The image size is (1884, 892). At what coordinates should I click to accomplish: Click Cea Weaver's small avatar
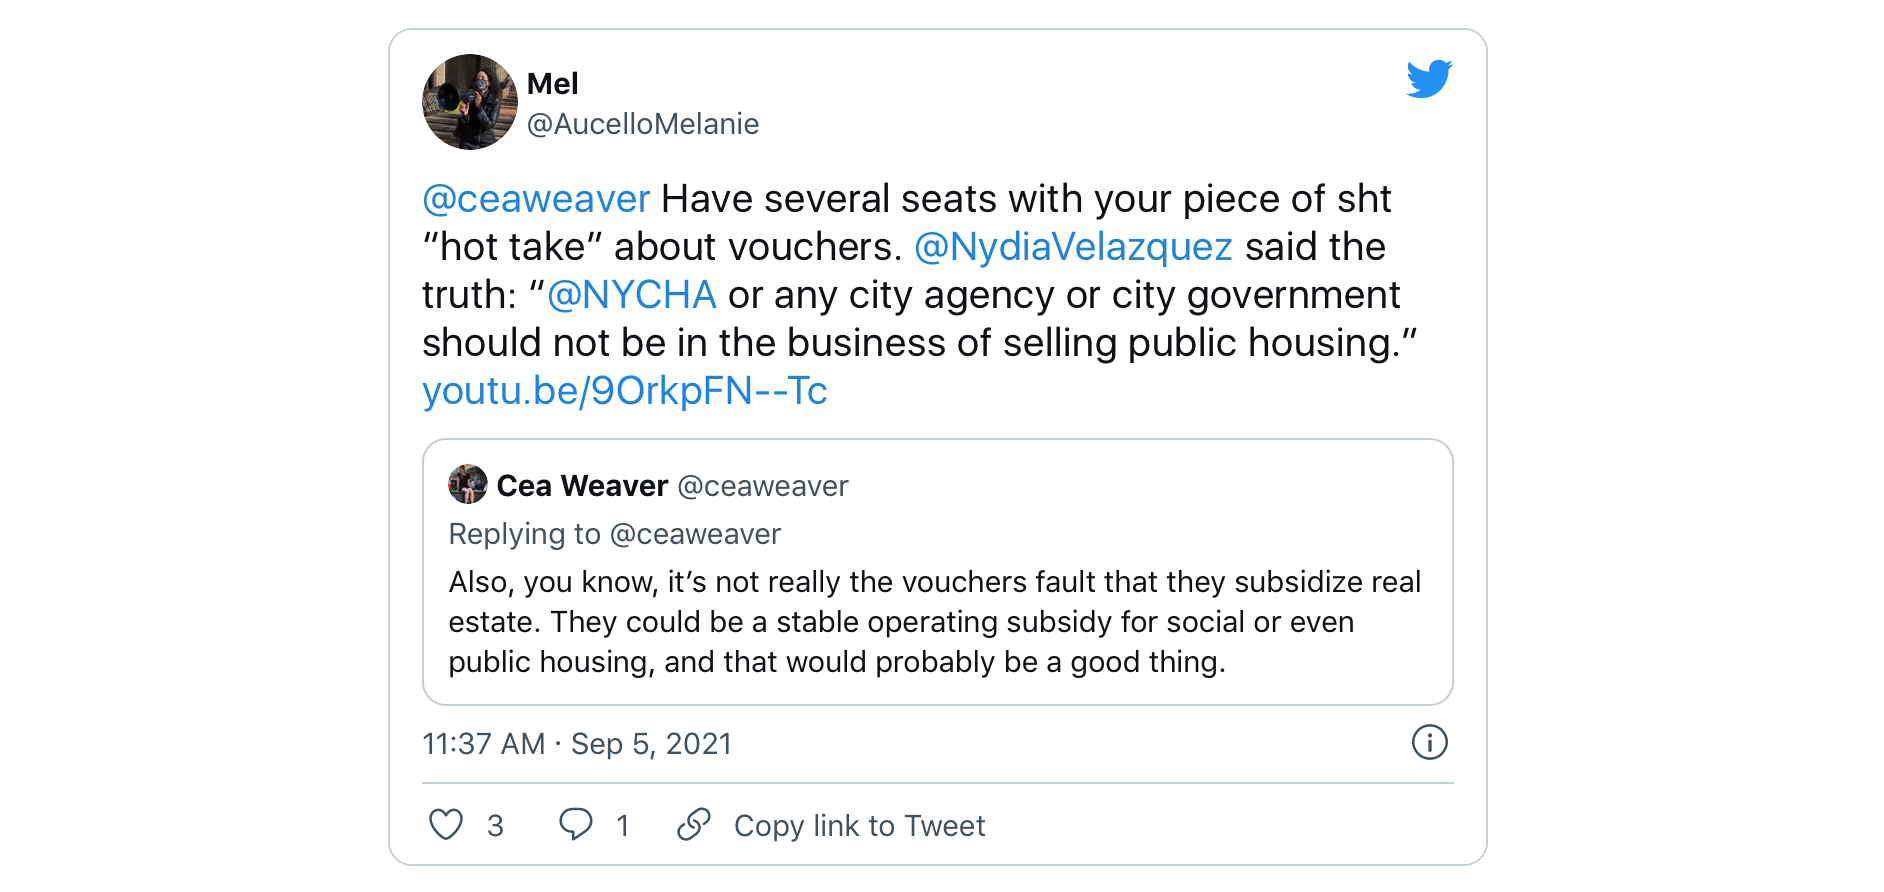click(467, 485)
